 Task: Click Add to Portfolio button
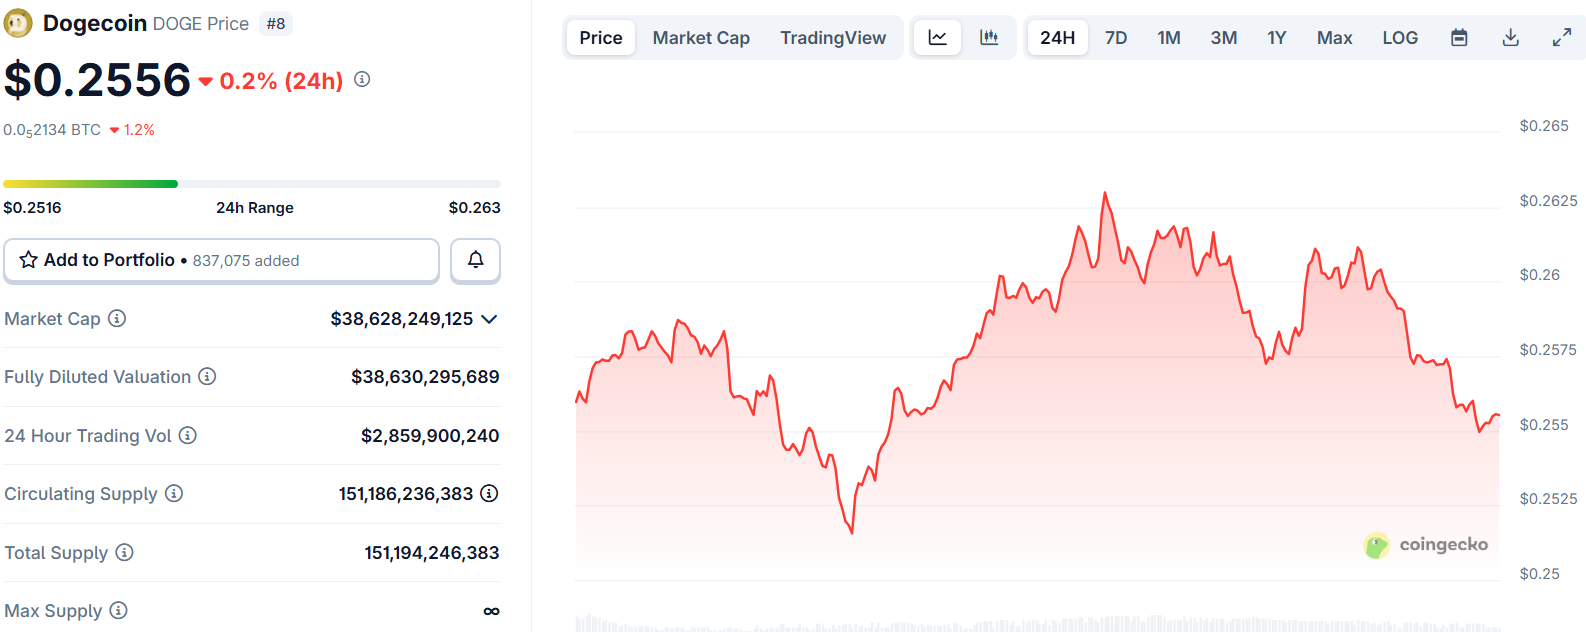(221, 260)
